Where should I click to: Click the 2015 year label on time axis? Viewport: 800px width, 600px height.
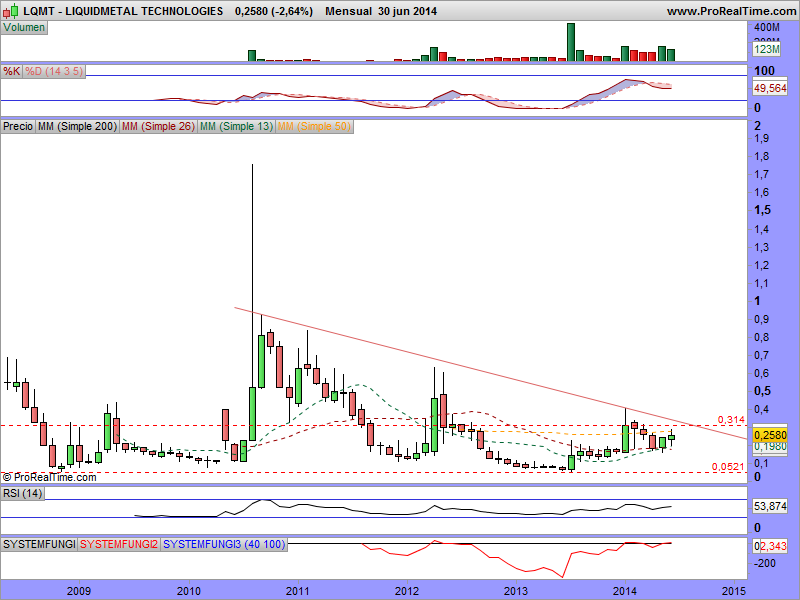tap(734, 591)
